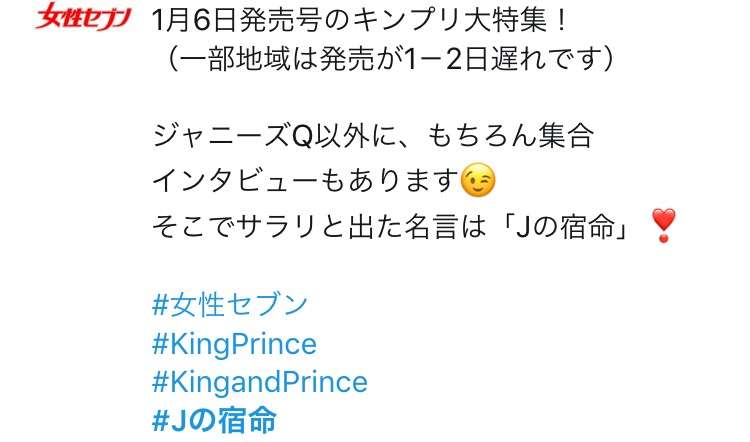
Task: Open the bold #Jの宿命 hashtag
Action: 214,421
